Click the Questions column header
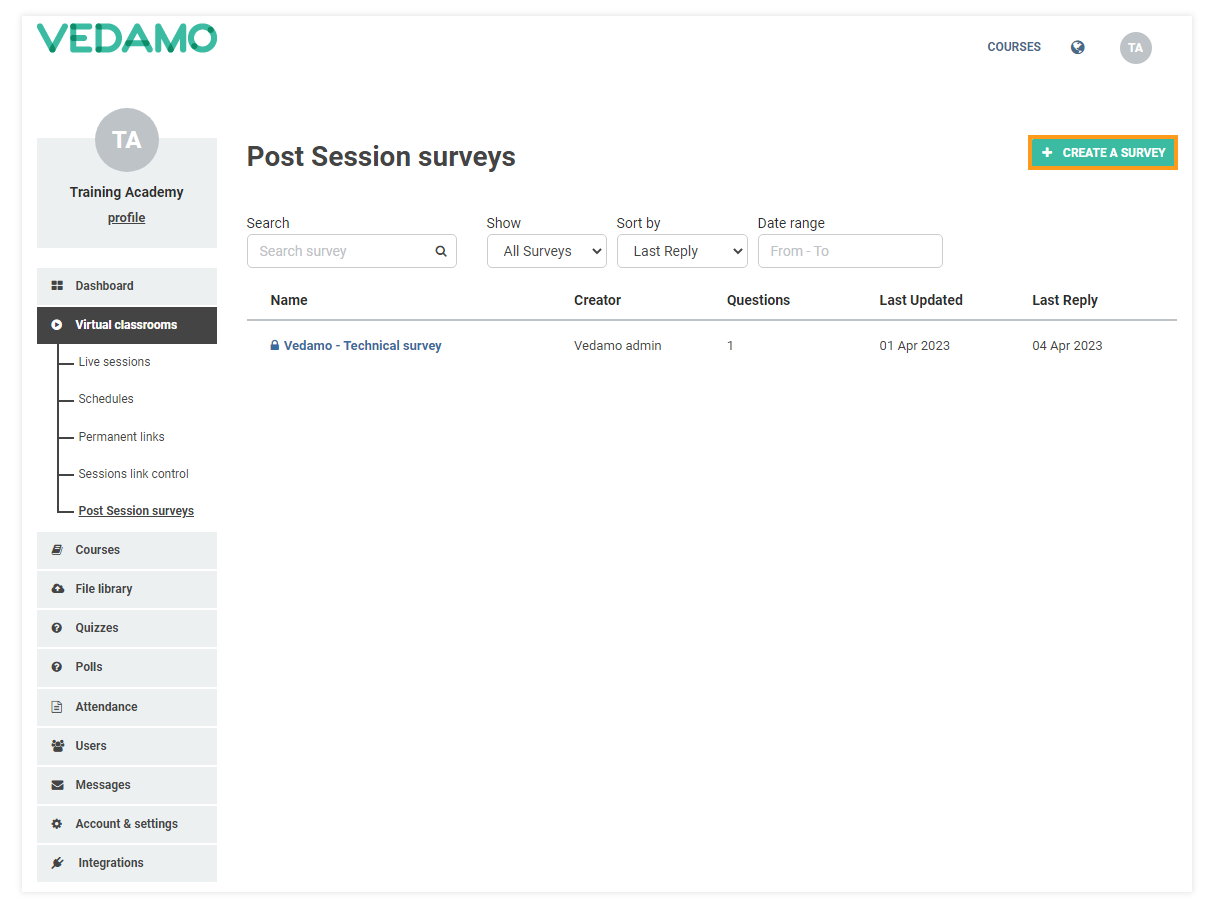The image size is (1214, 908). (758, 300)
